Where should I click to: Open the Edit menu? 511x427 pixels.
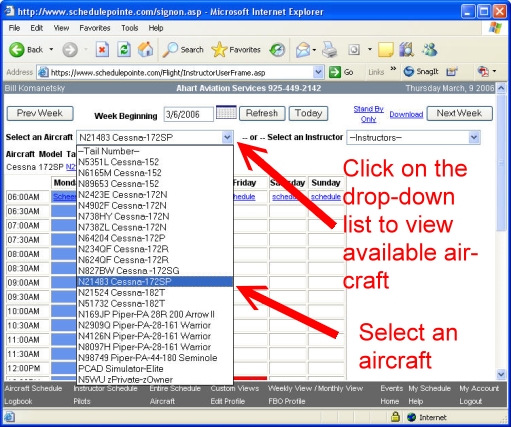(x=37, y=28)
